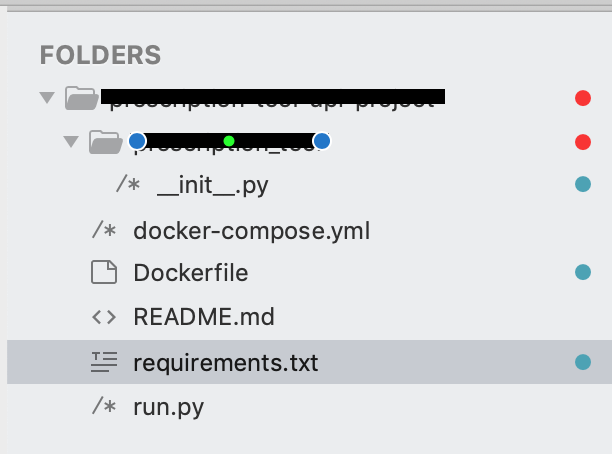Collapse the top-level project folder arrow
The image size is (612, 454).
[x=45, y=98]
